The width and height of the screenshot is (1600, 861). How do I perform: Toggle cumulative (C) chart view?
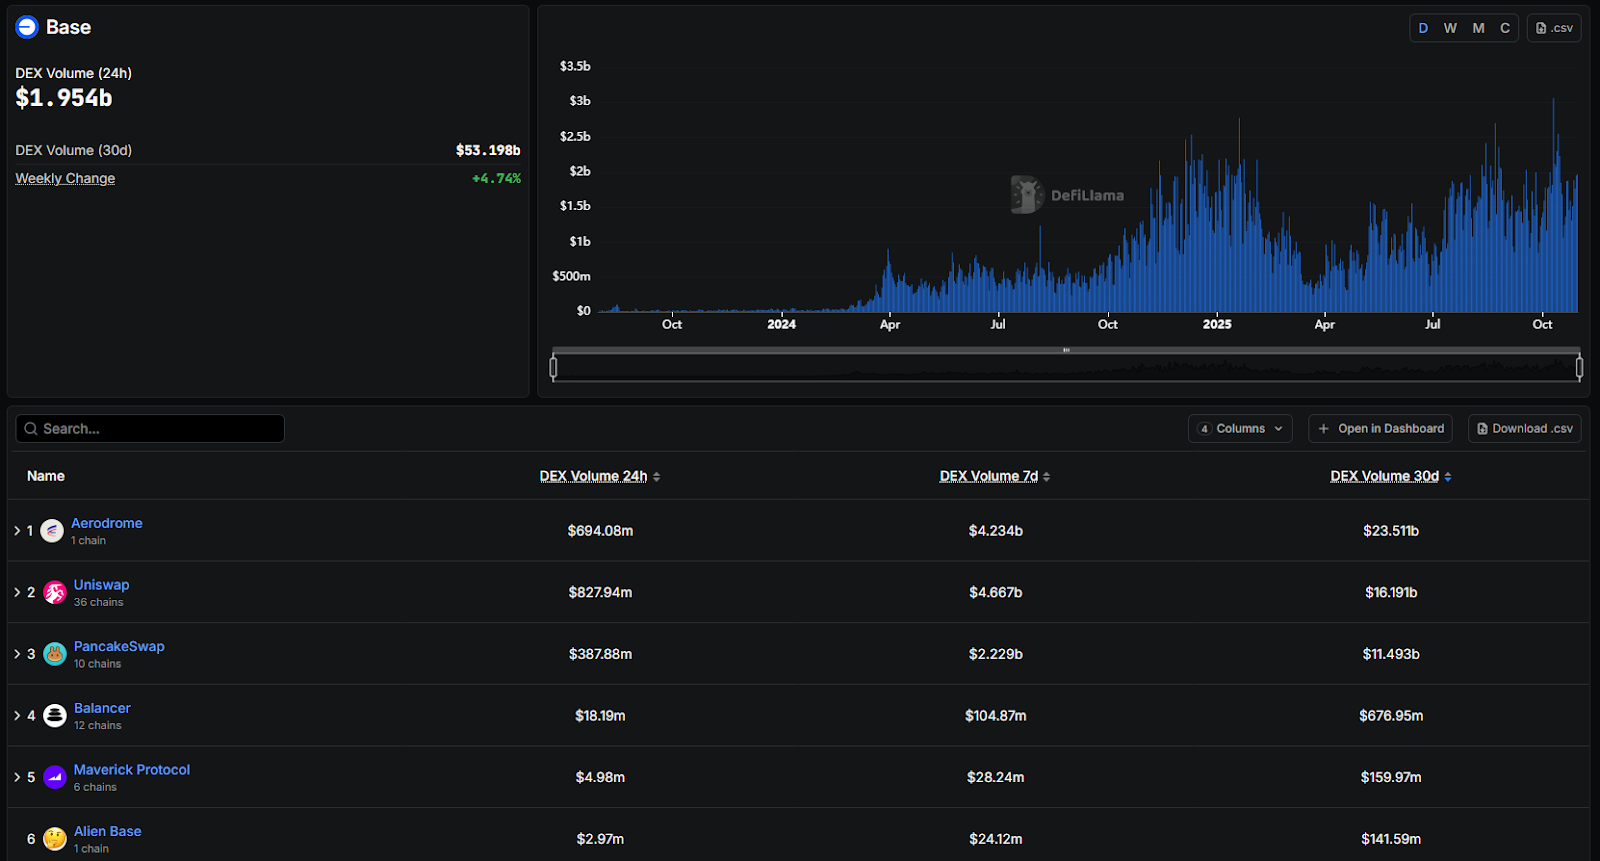[x=1505, y=28]
